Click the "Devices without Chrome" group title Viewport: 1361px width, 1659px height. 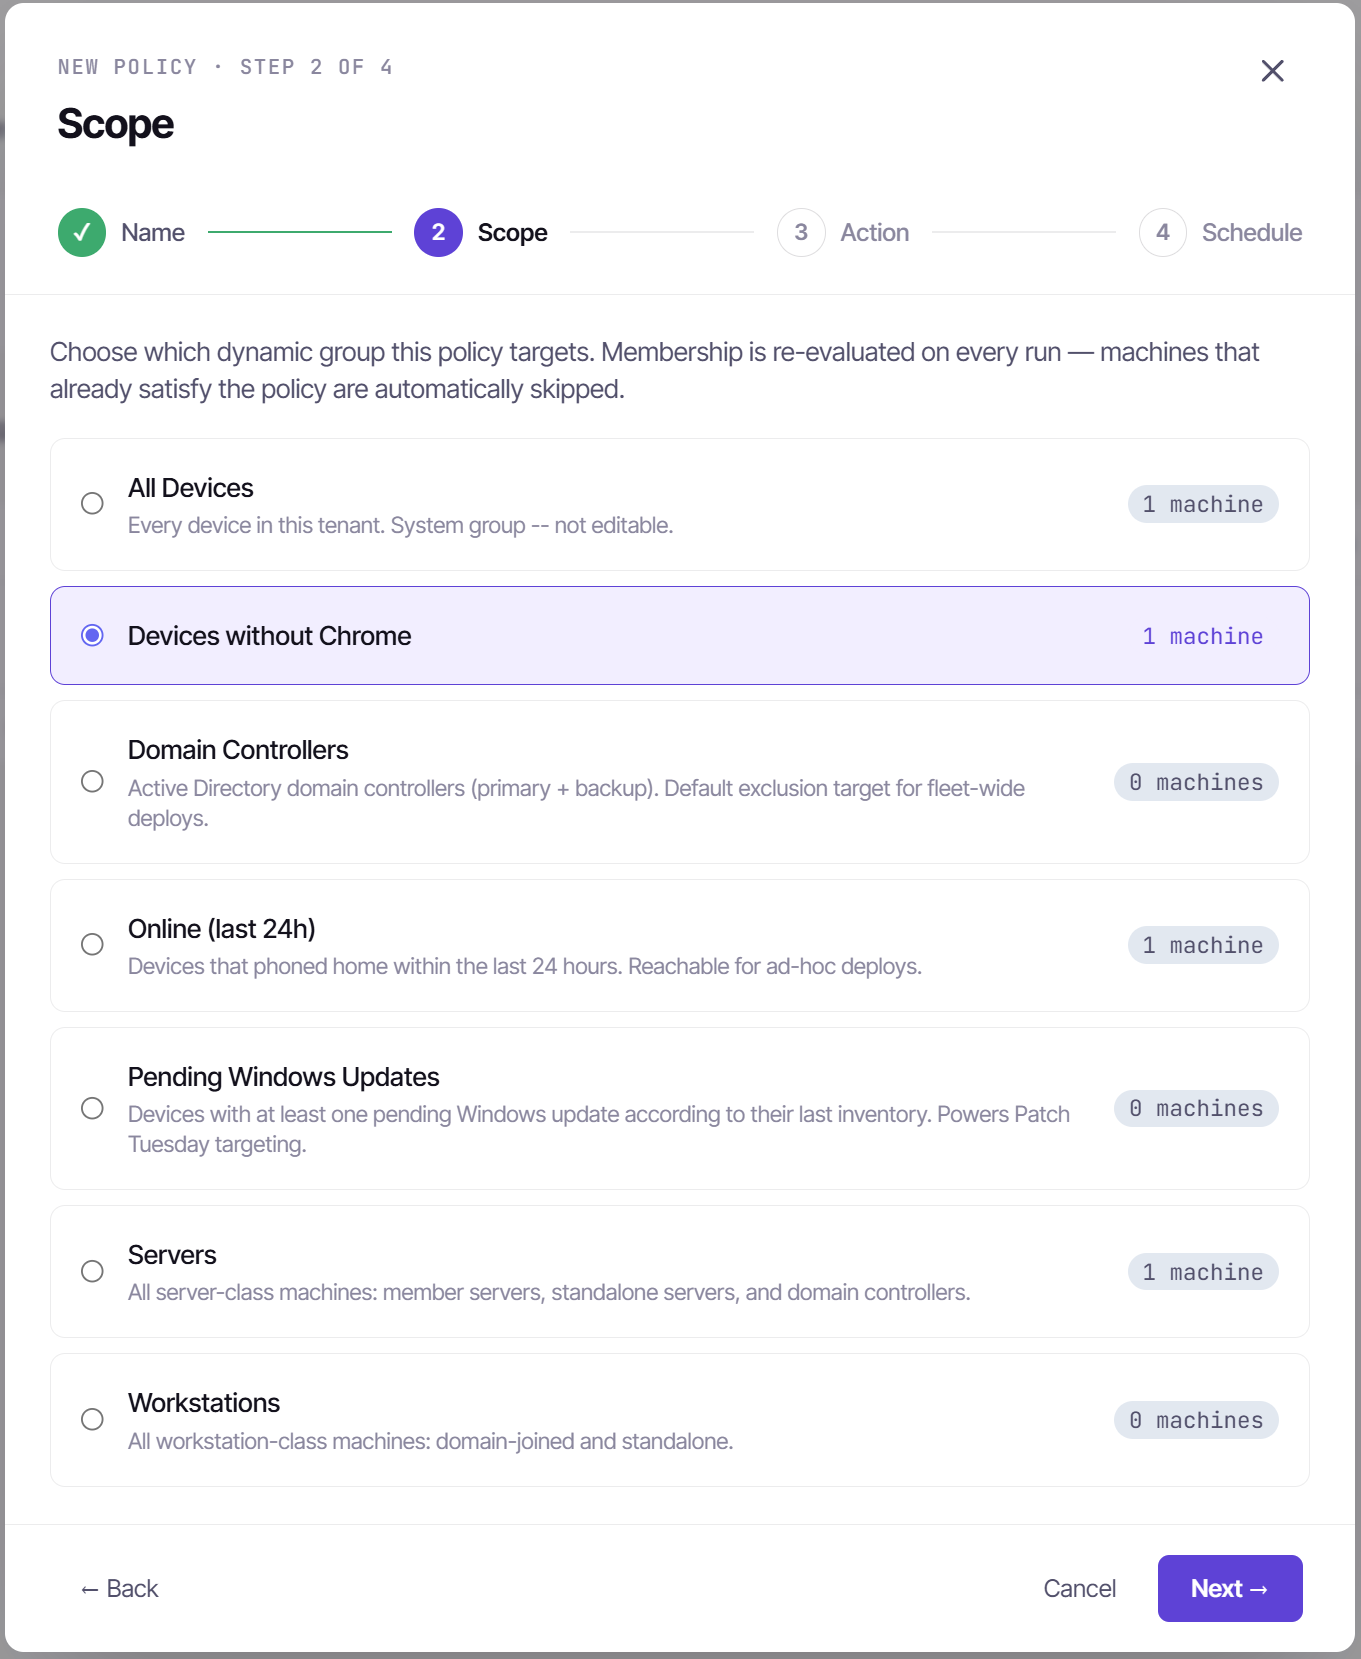click(x=270, y=636)
